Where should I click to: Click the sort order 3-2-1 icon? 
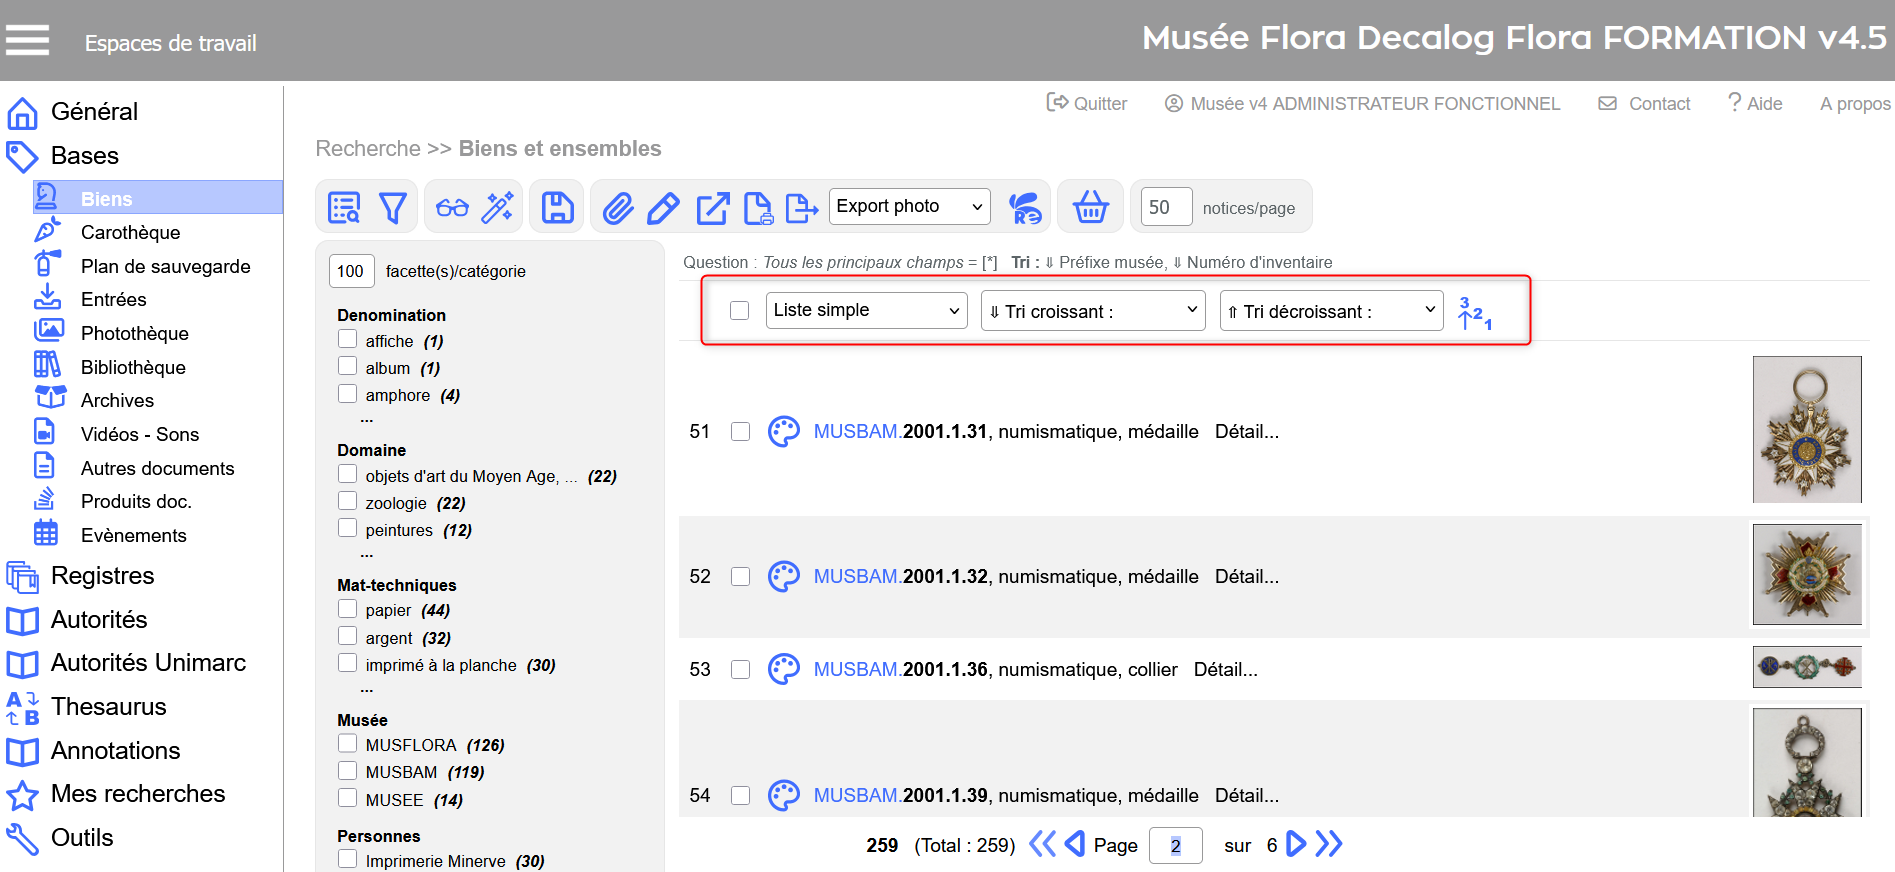[1474, 312]
